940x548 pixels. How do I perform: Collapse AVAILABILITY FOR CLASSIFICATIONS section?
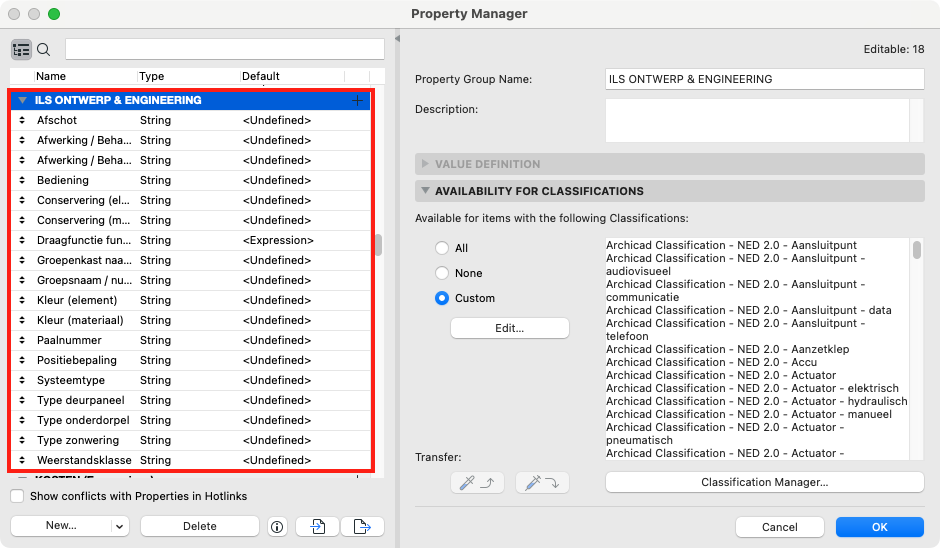[425, 191]
